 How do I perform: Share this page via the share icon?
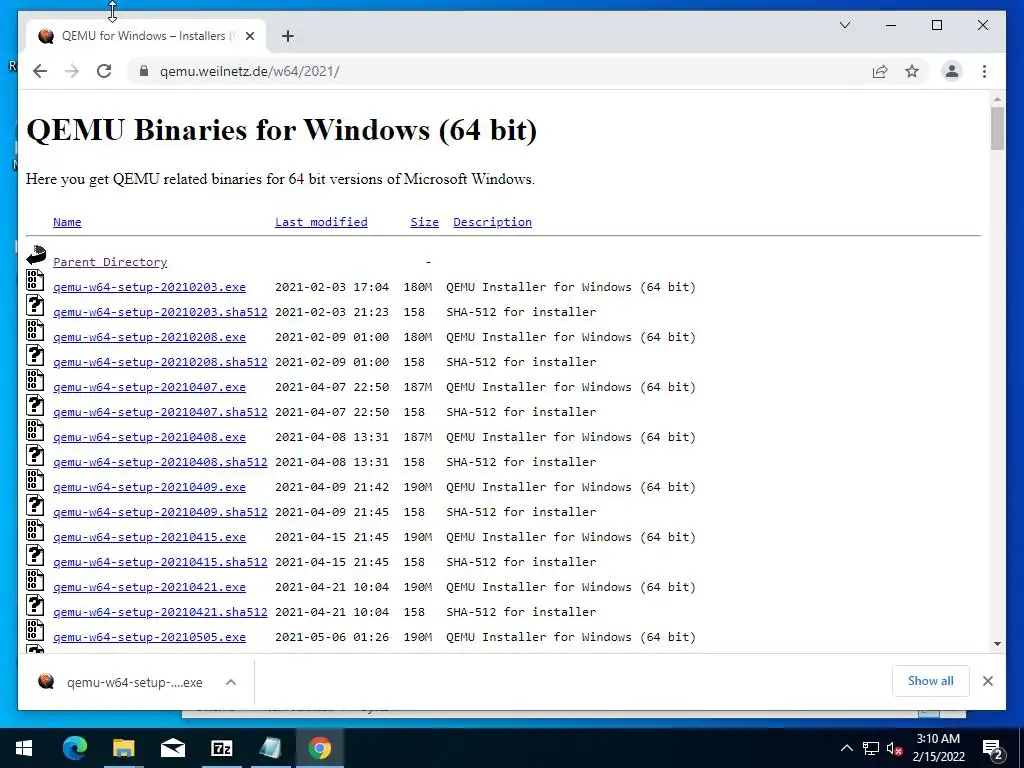point(880,71)
